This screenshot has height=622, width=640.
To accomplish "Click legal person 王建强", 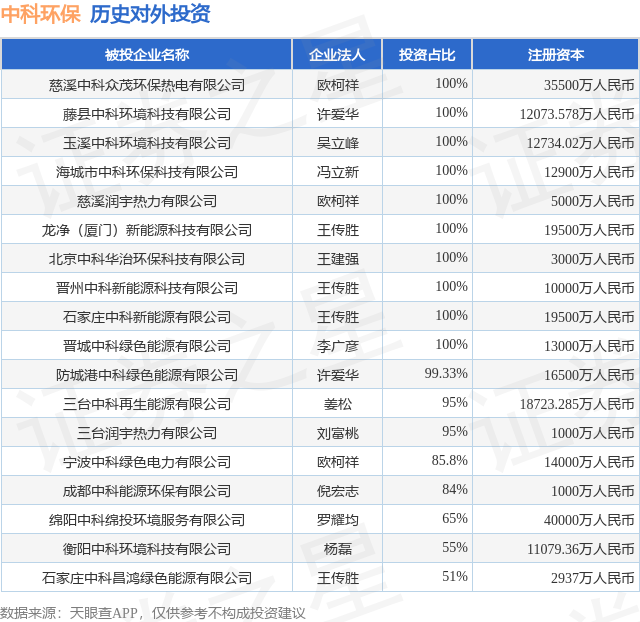I will click(x=338, y=259).
